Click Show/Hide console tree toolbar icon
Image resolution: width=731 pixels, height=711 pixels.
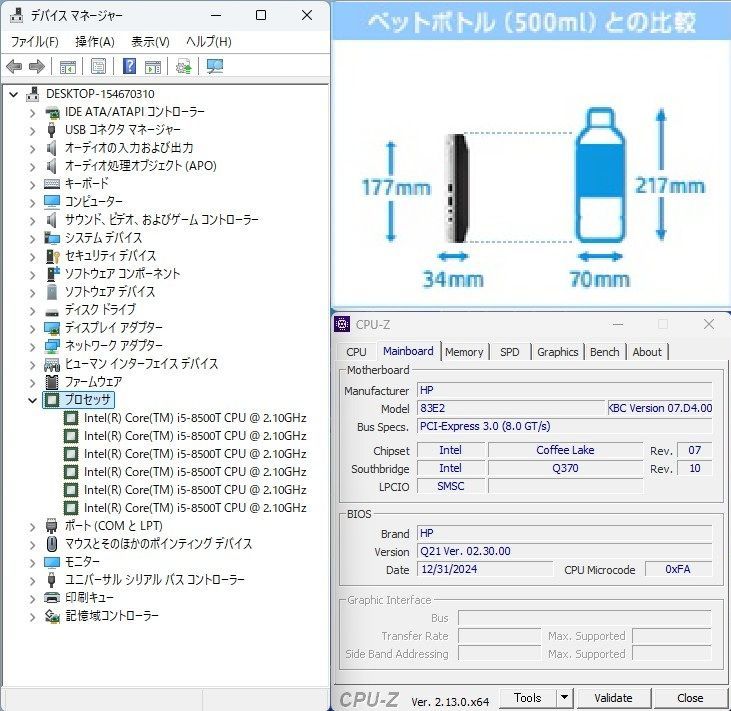67,67
